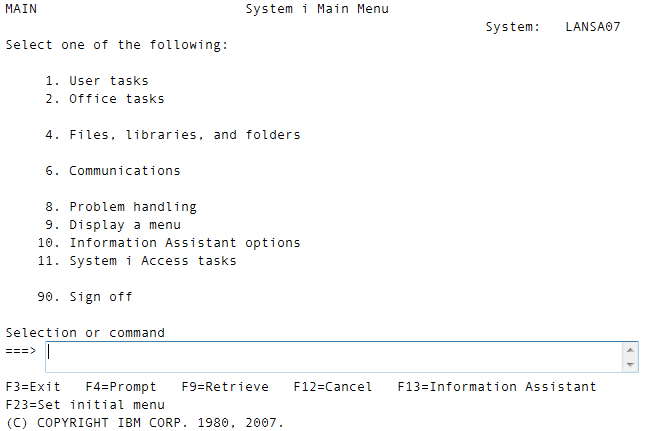Select the Office tasks option
The height and width of the screenshot is (431, 645).
pyautogui.click(x=116, y=99)
